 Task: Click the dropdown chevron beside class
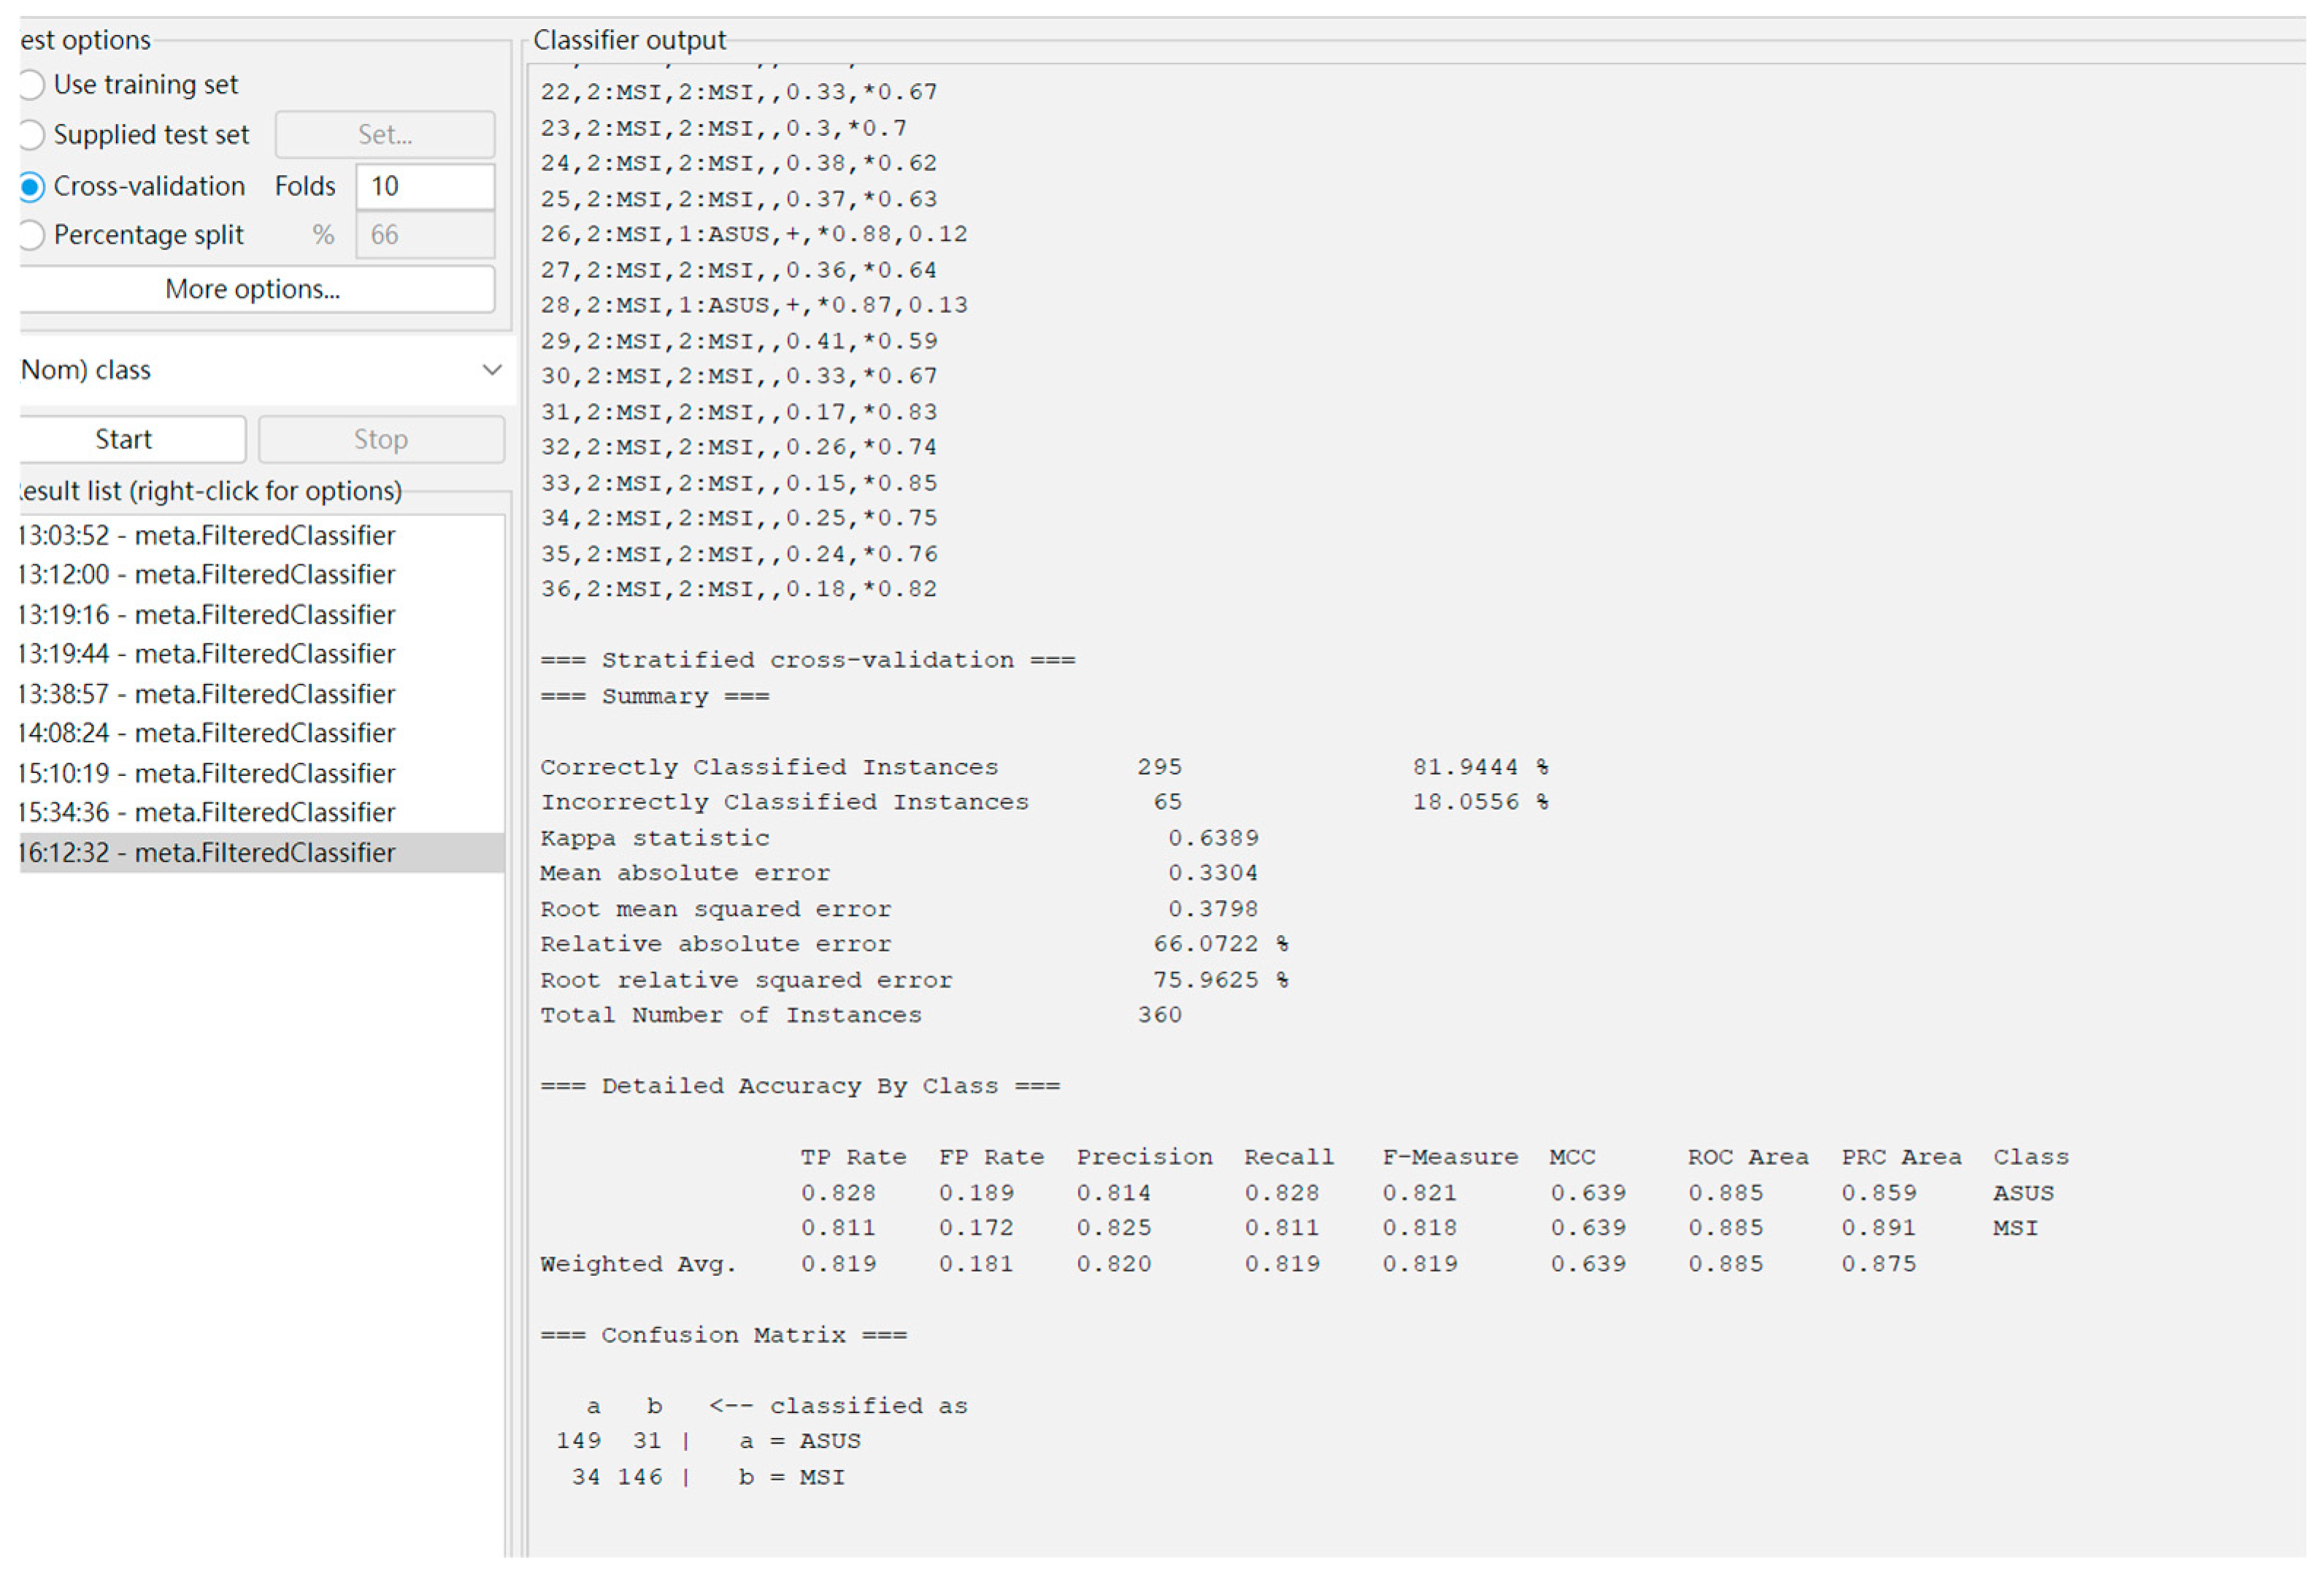(x=492, y=371)
